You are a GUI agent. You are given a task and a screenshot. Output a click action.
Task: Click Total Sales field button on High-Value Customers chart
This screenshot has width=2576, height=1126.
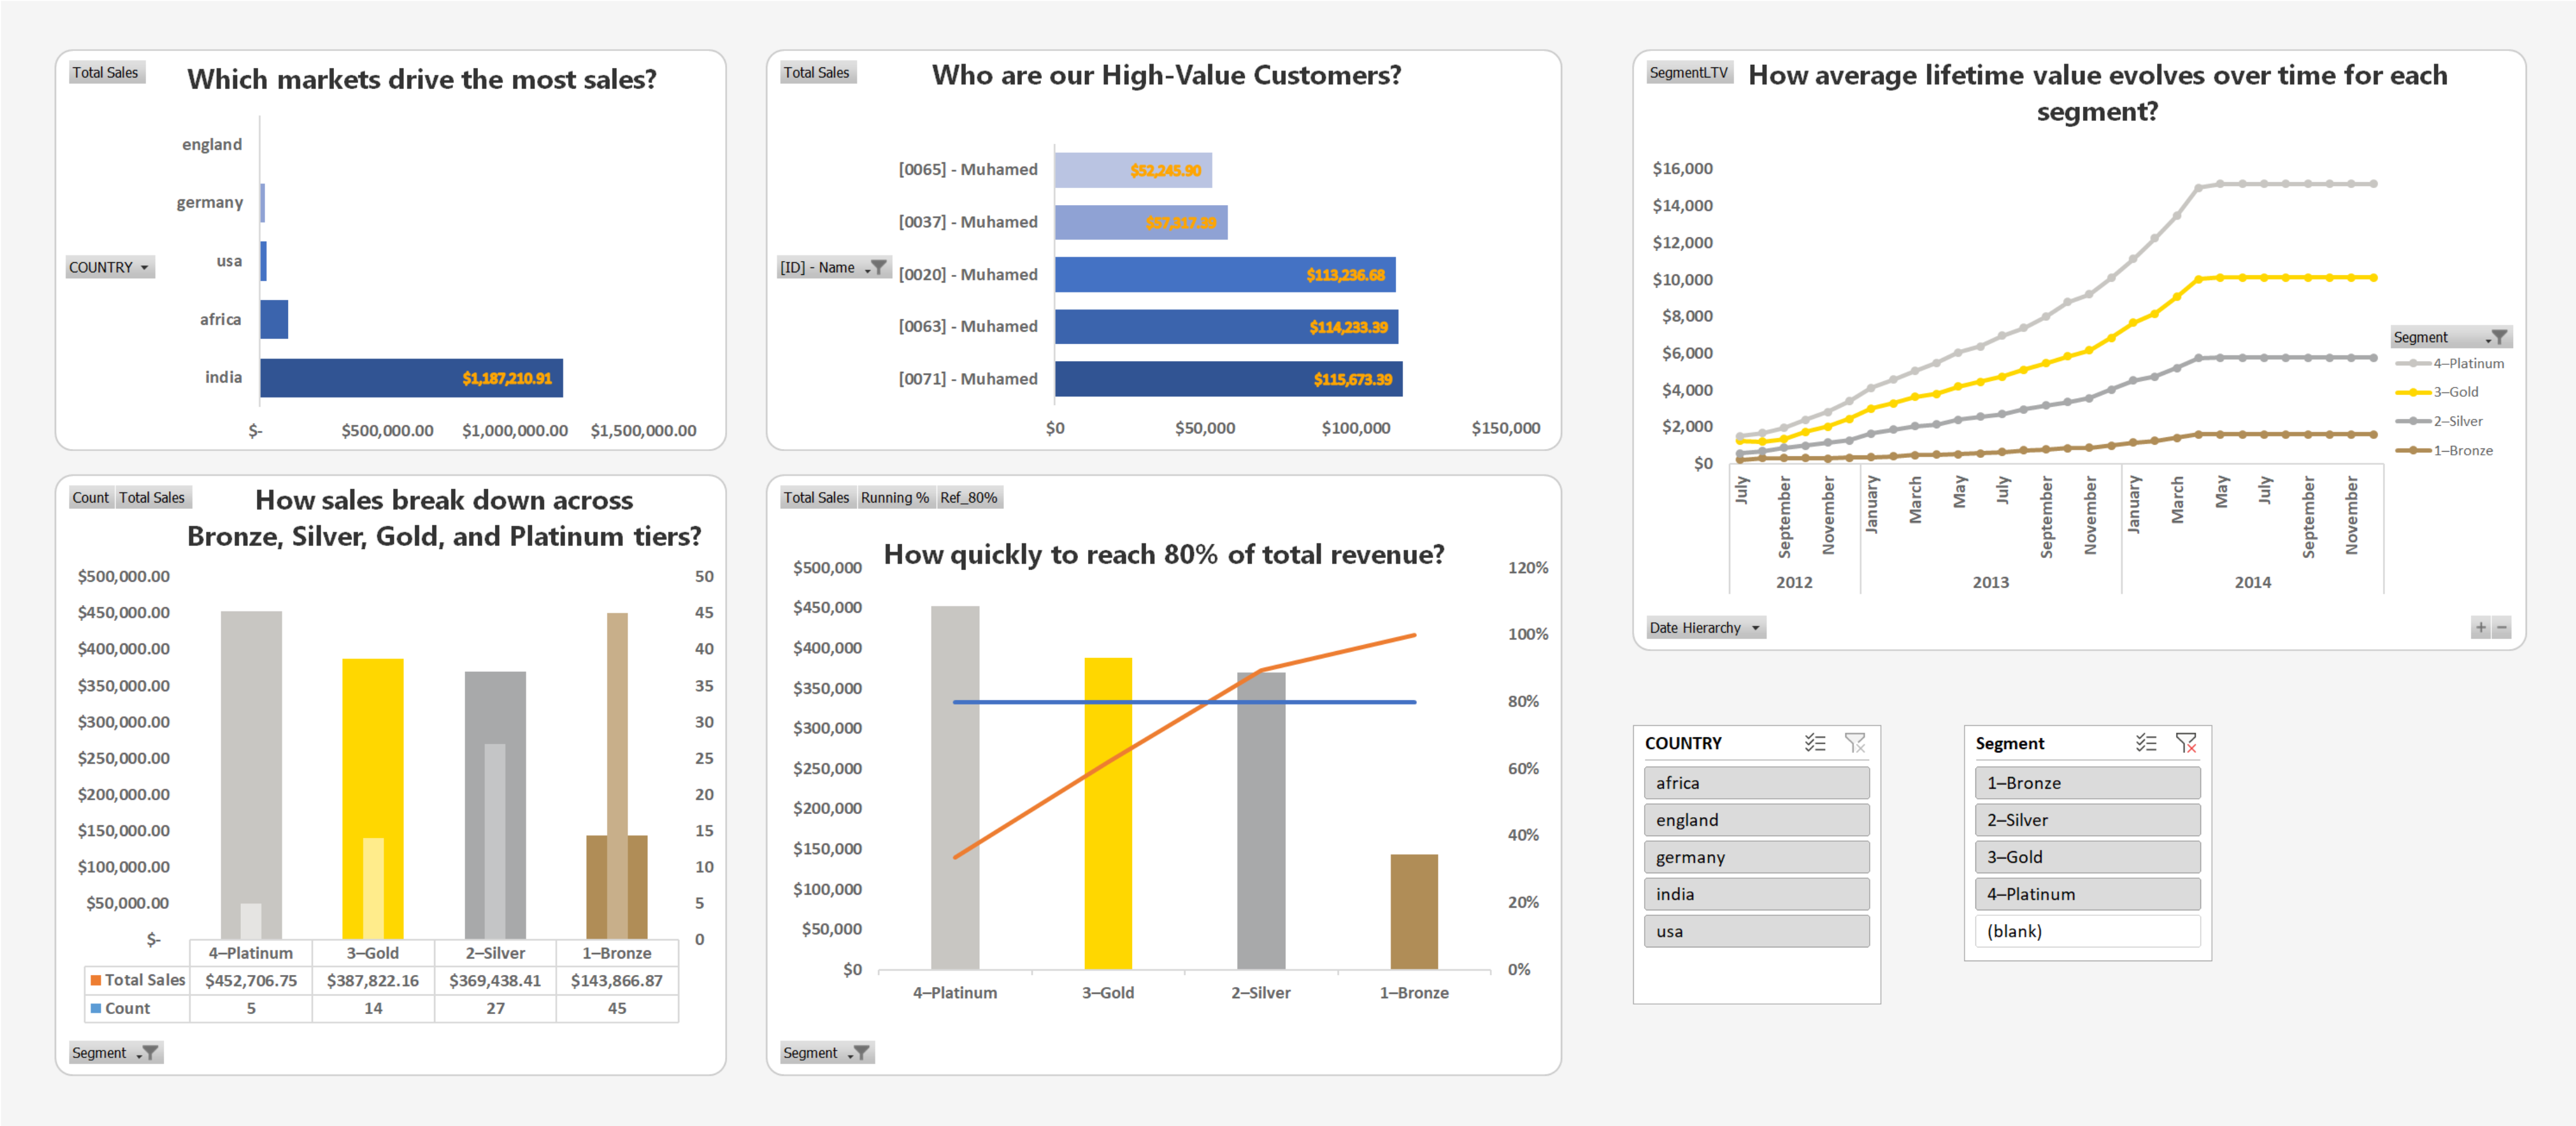point(817,72)
